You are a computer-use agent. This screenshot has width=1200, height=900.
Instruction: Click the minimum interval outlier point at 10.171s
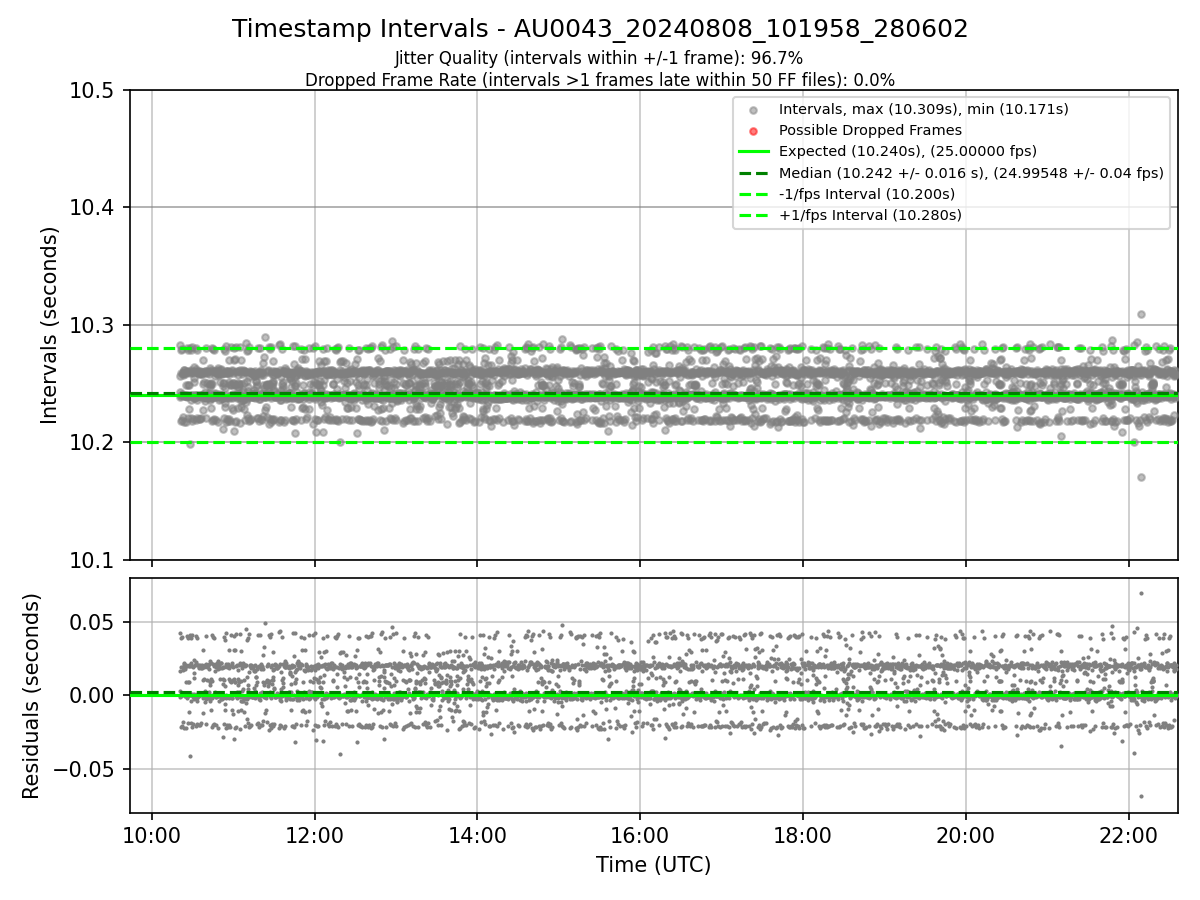tap(1141, 477)
